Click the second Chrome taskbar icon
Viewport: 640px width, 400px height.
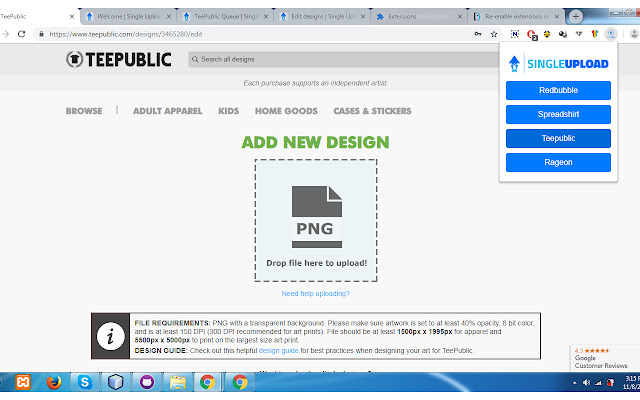[x=240, y=382]
